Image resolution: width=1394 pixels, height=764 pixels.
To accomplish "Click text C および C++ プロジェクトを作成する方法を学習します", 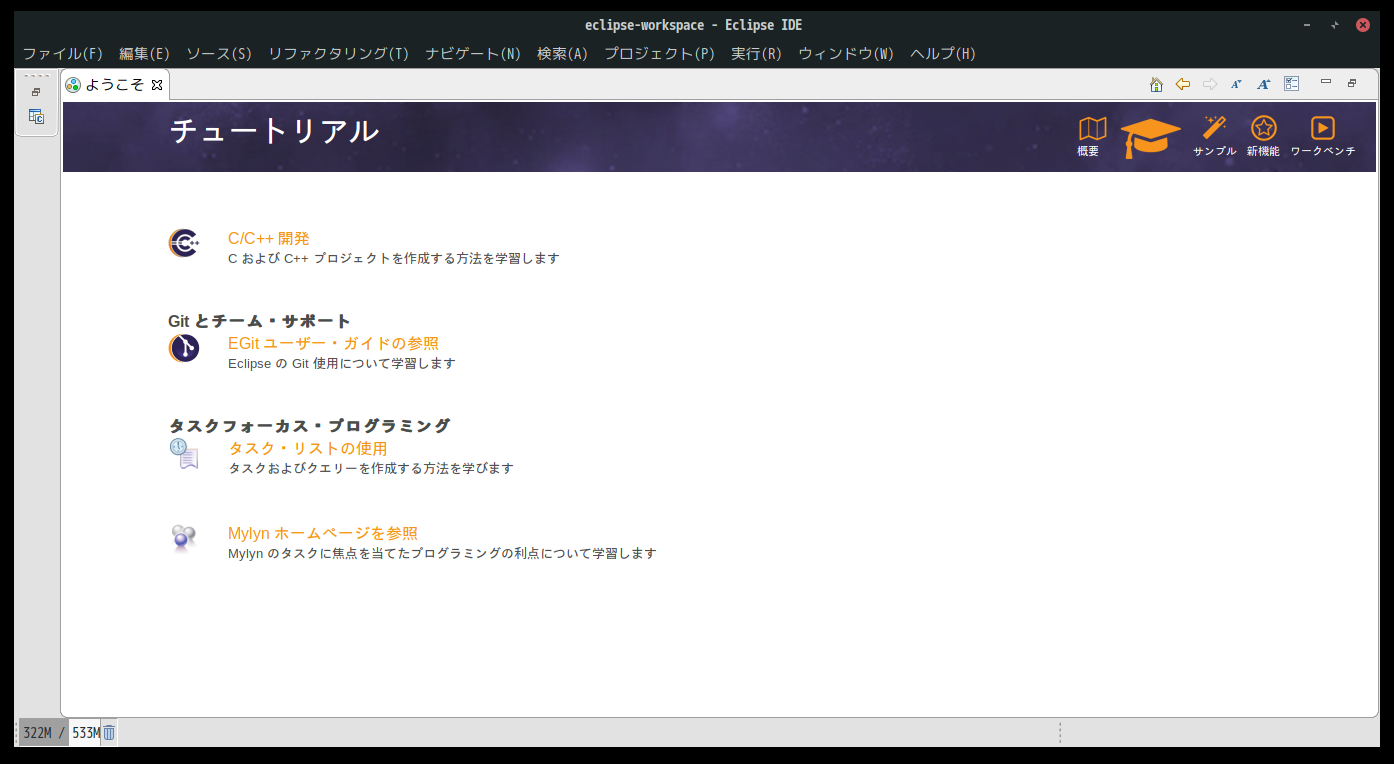I will point(394,258).
